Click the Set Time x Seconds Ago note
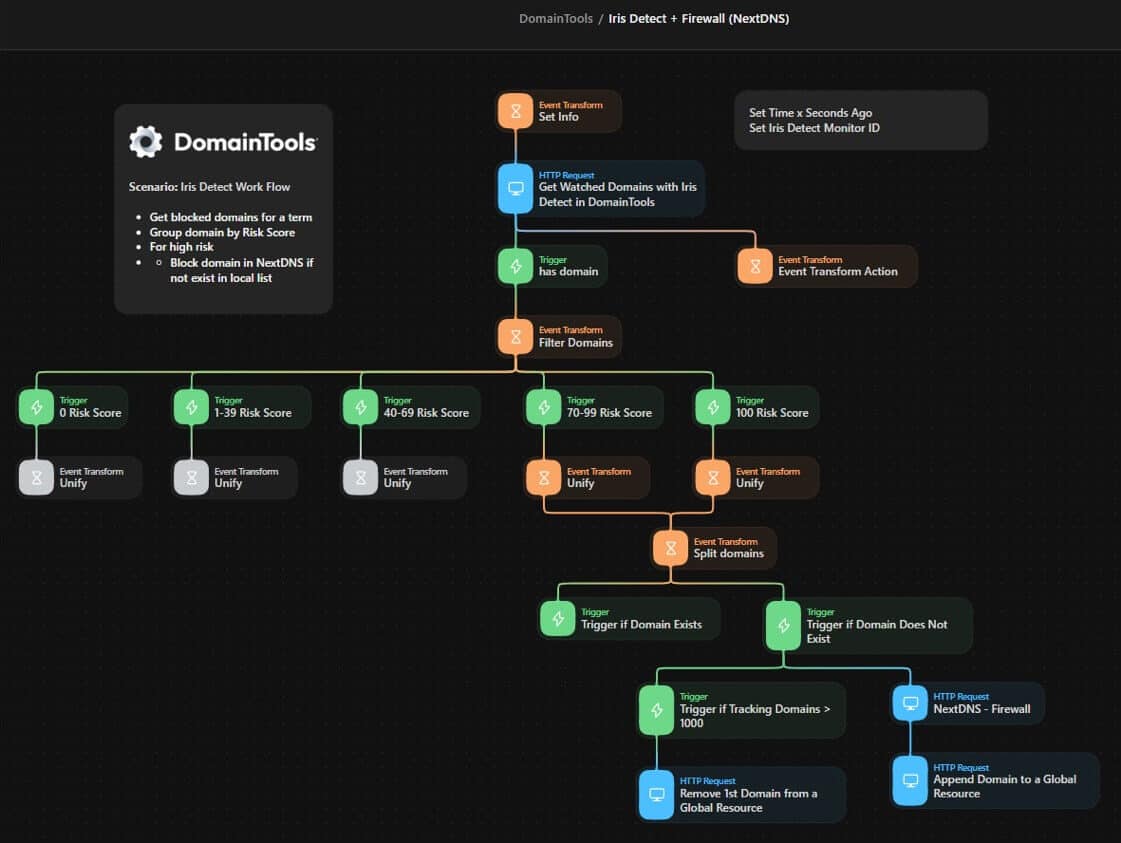1121x843 pixels. pos(810,113)
